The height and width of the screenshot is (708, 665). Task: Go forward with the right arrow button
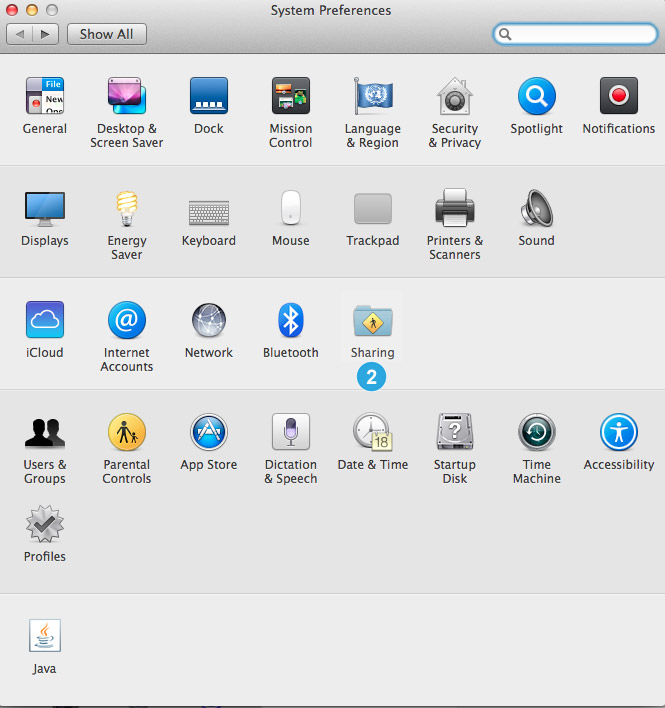[x=45, y=34]
